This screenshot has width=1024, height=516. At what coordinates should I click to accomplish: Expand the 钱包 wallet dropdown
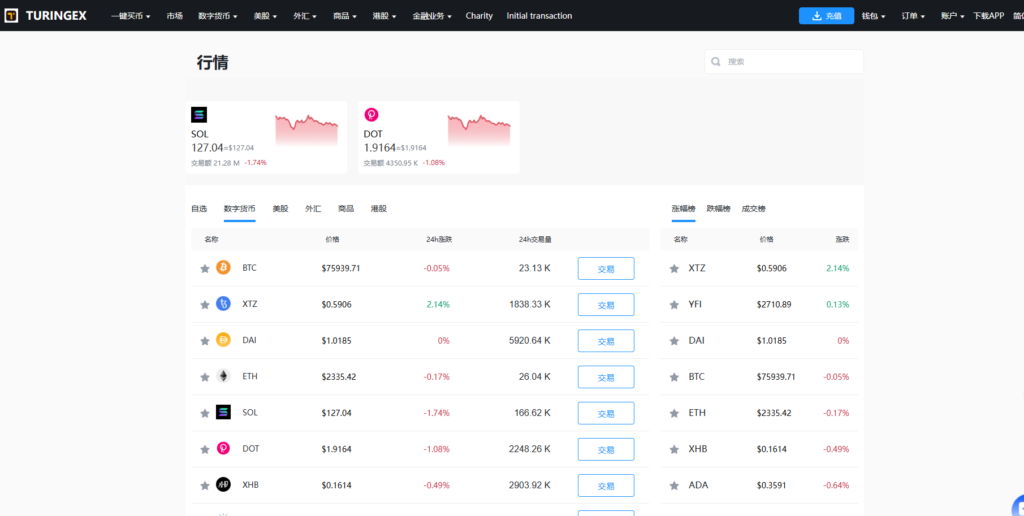873,16
